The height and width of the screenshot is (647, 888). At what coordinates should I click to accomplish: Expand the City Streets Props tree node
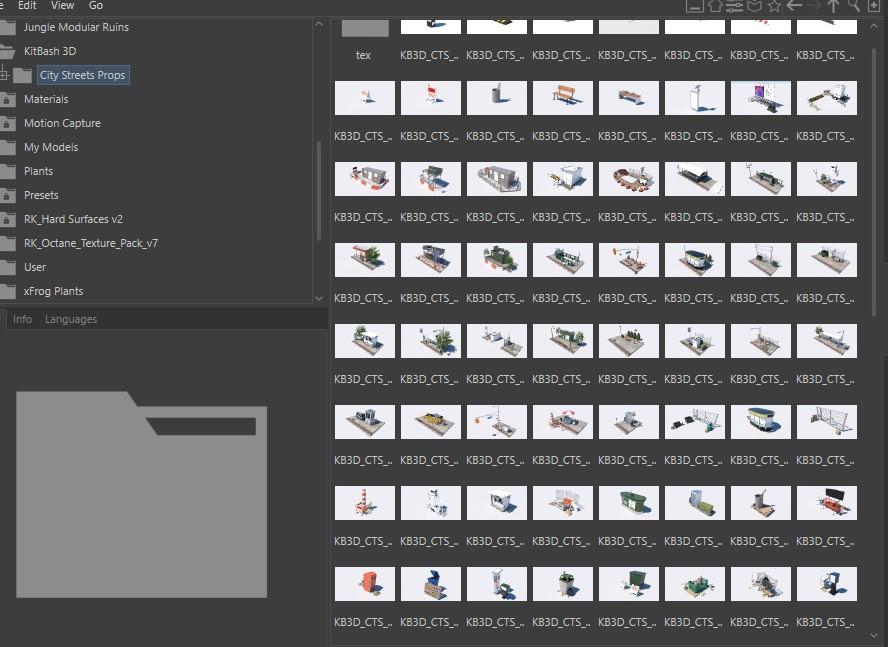pyautogui.click(x=4, y=75)
